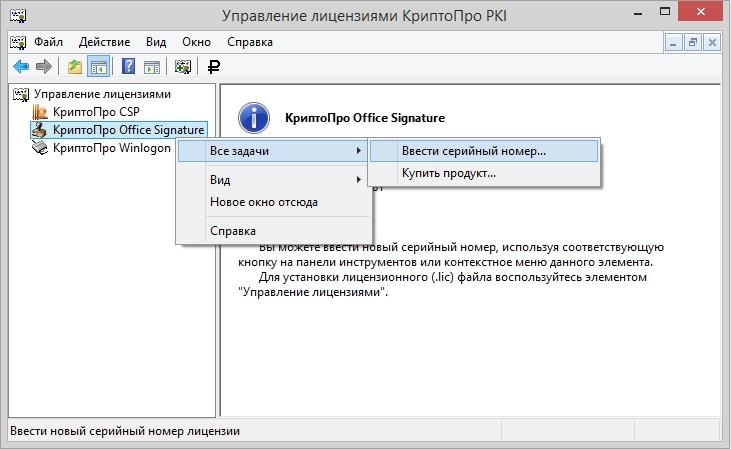The image size is (731, 449).
Task: Click Справка in the context menu
Action: (x=232, y=231)
